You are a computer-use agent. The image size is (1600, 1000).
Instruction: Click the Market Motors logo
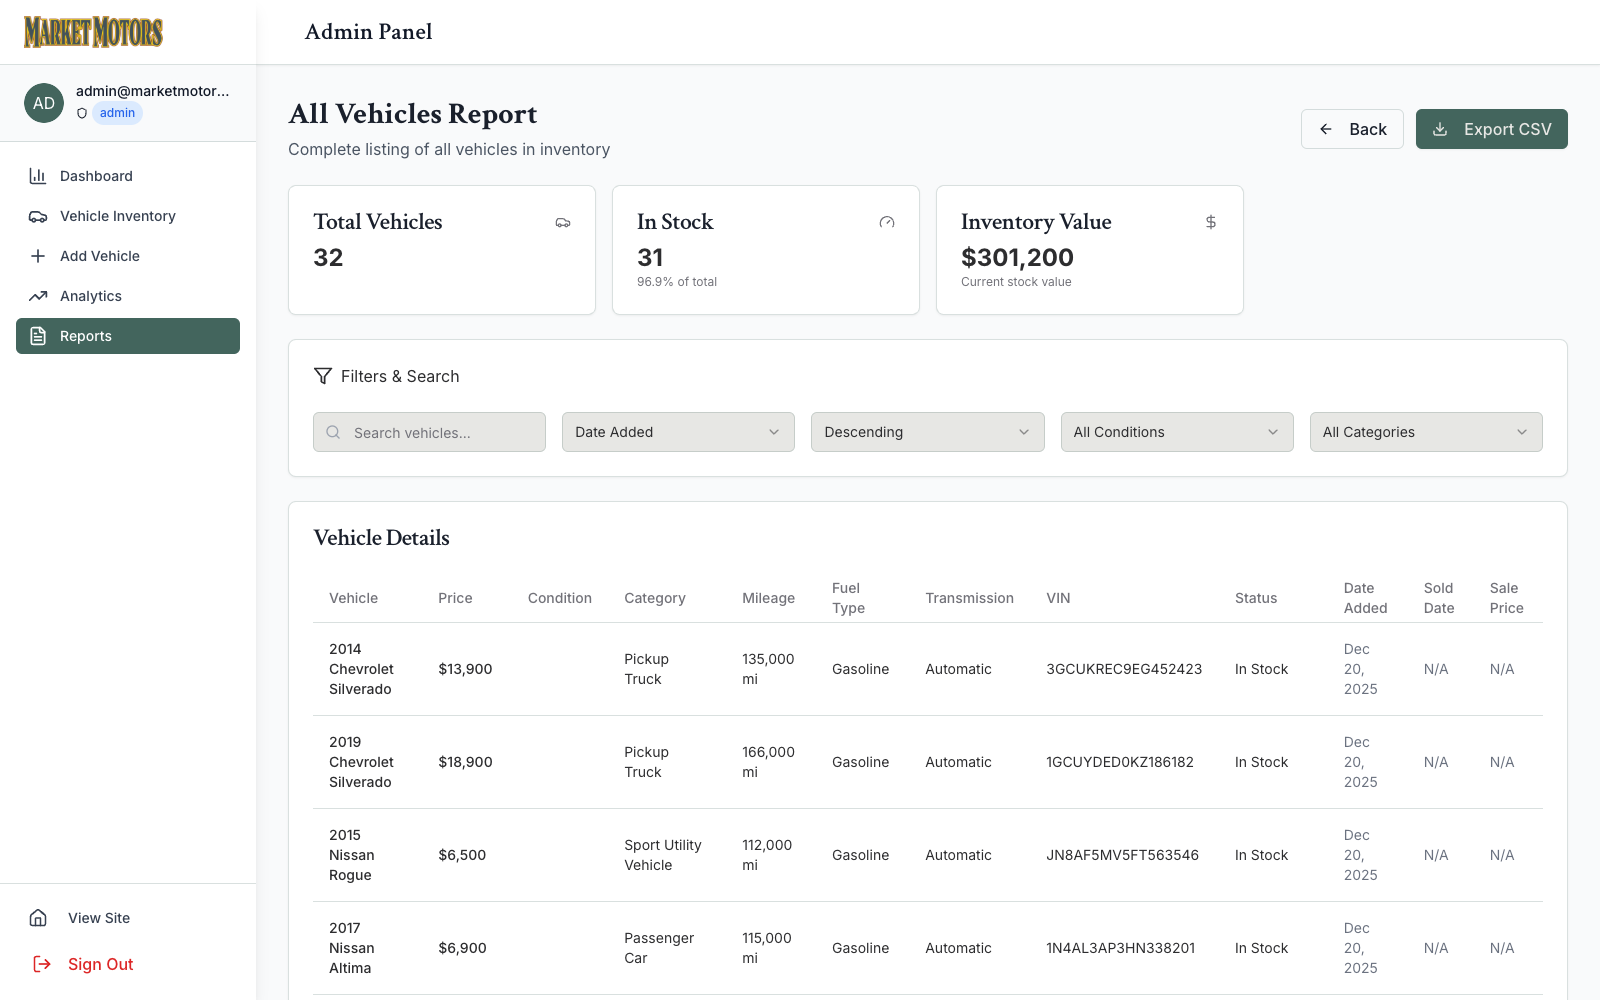93,32
